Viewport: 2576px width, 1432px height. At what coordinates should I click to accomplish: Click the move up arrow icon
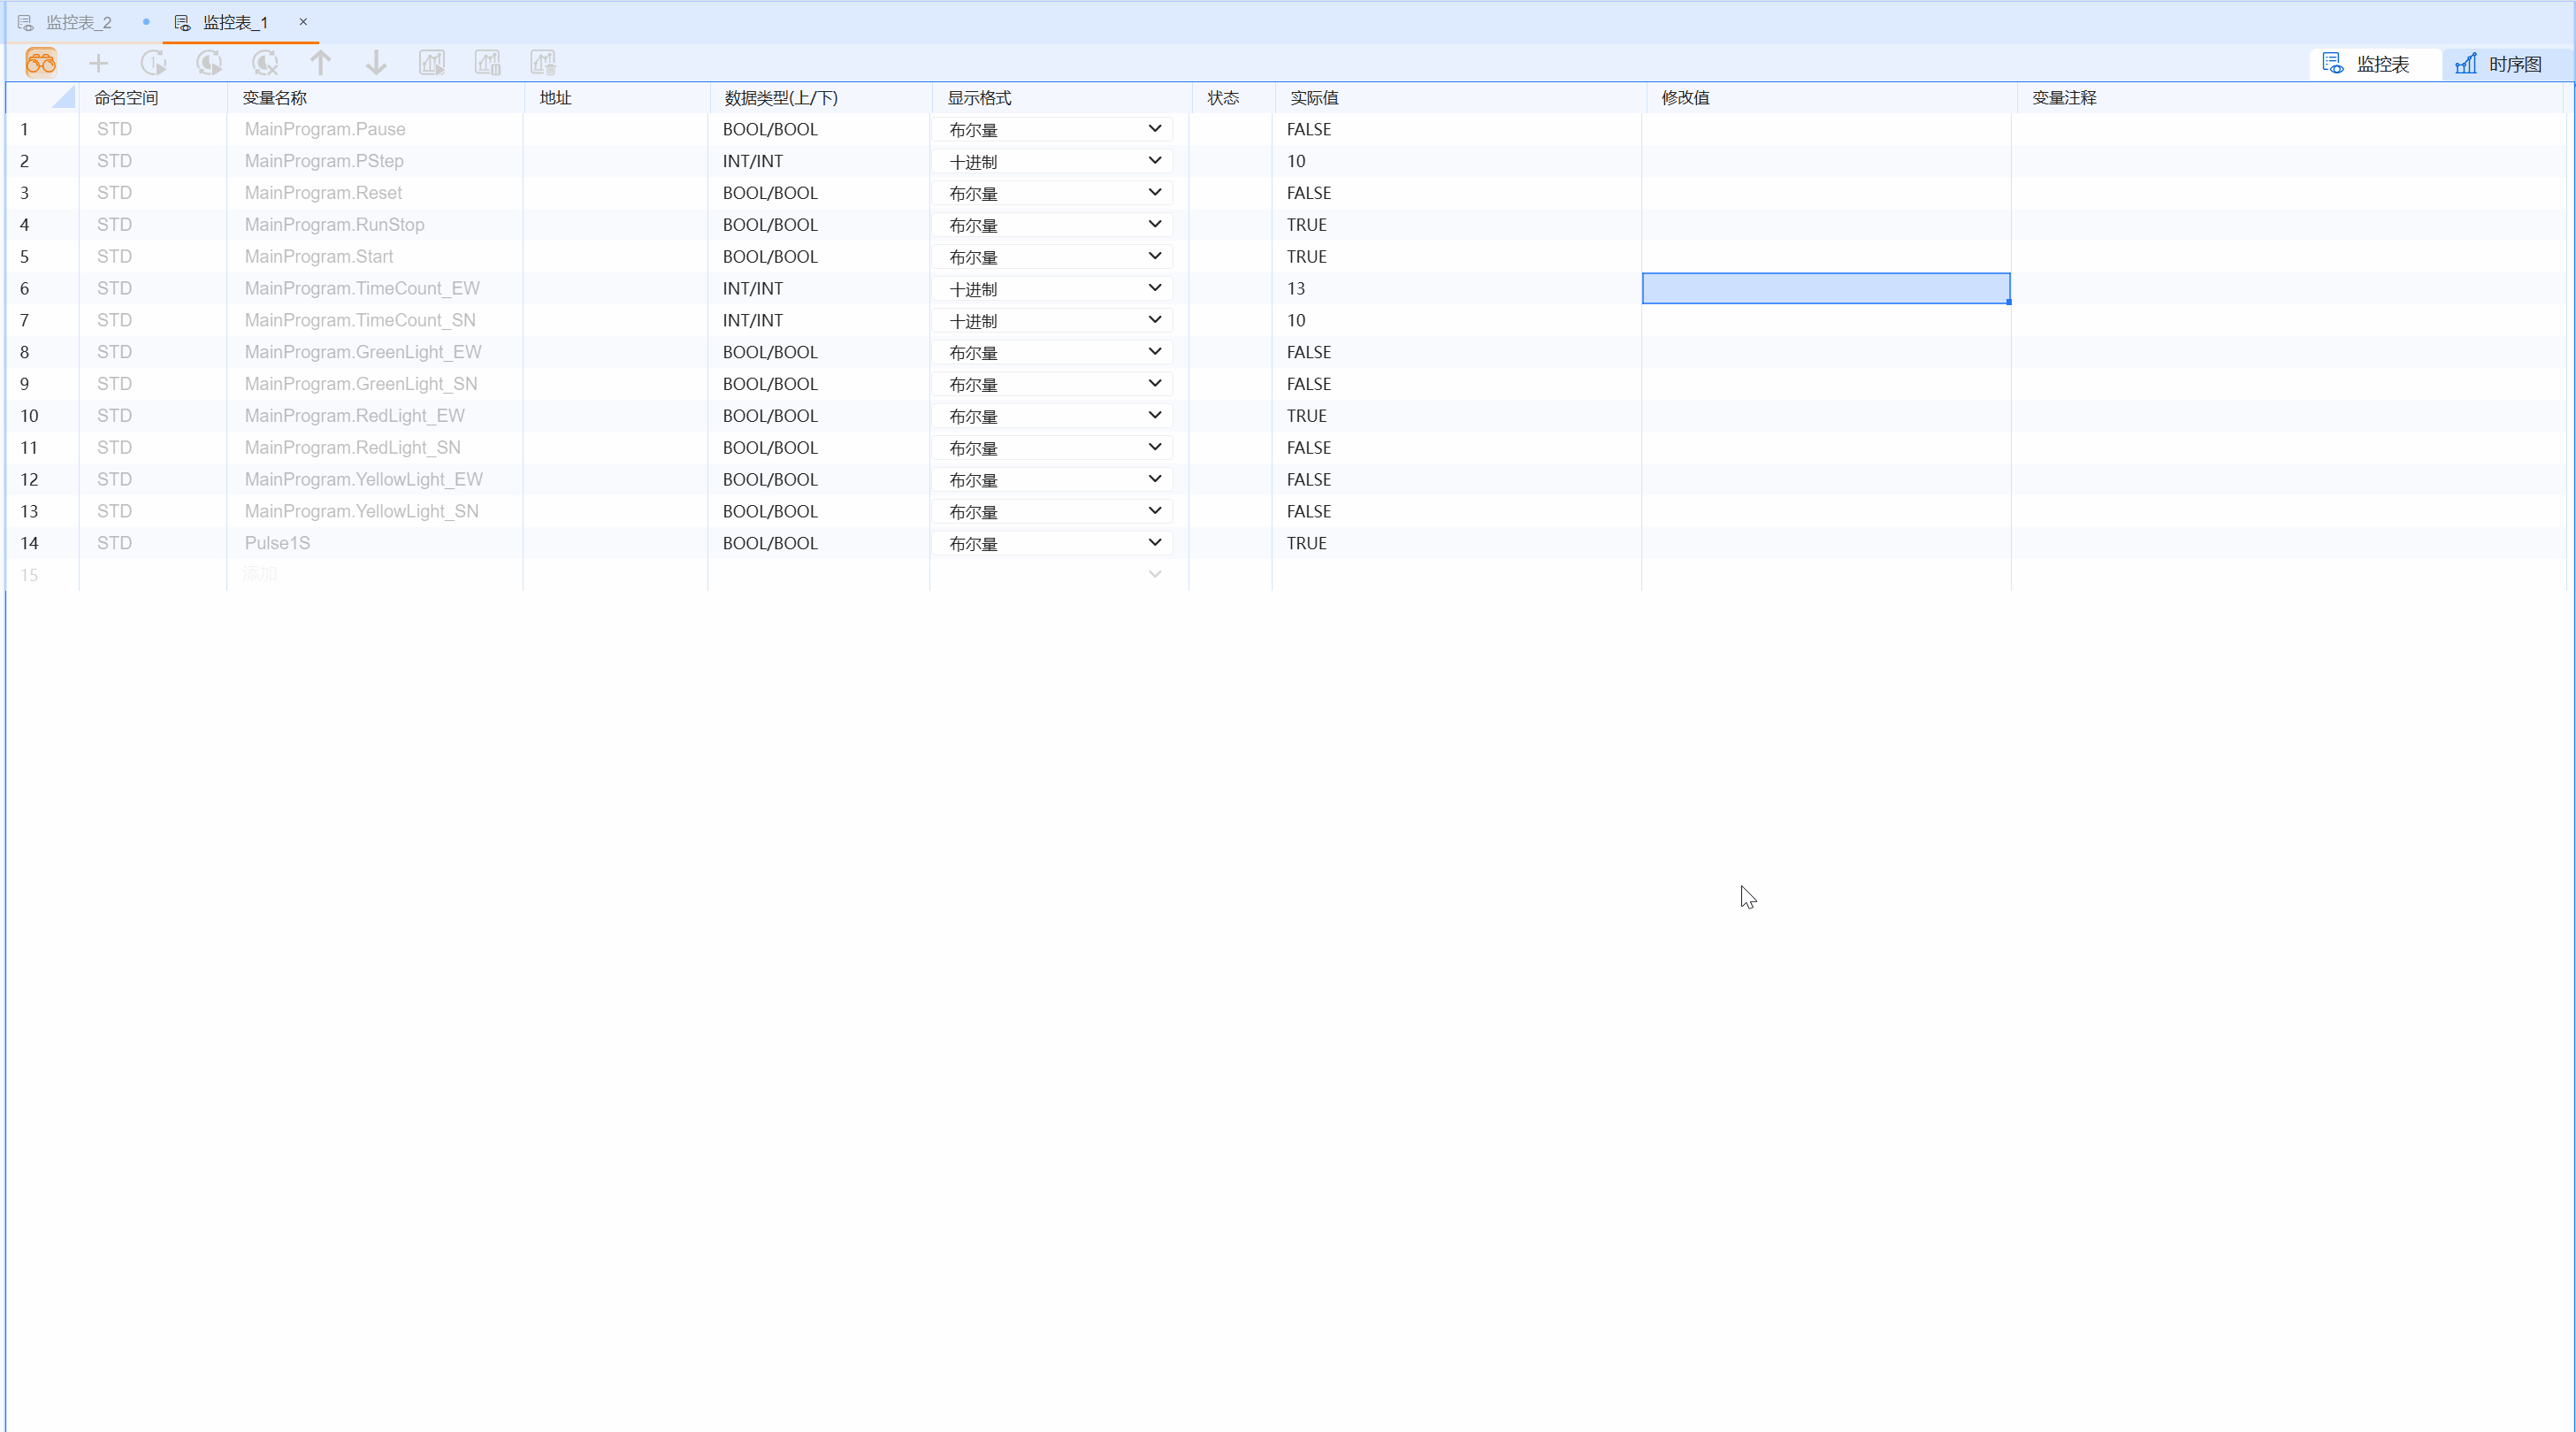point(320,63)
